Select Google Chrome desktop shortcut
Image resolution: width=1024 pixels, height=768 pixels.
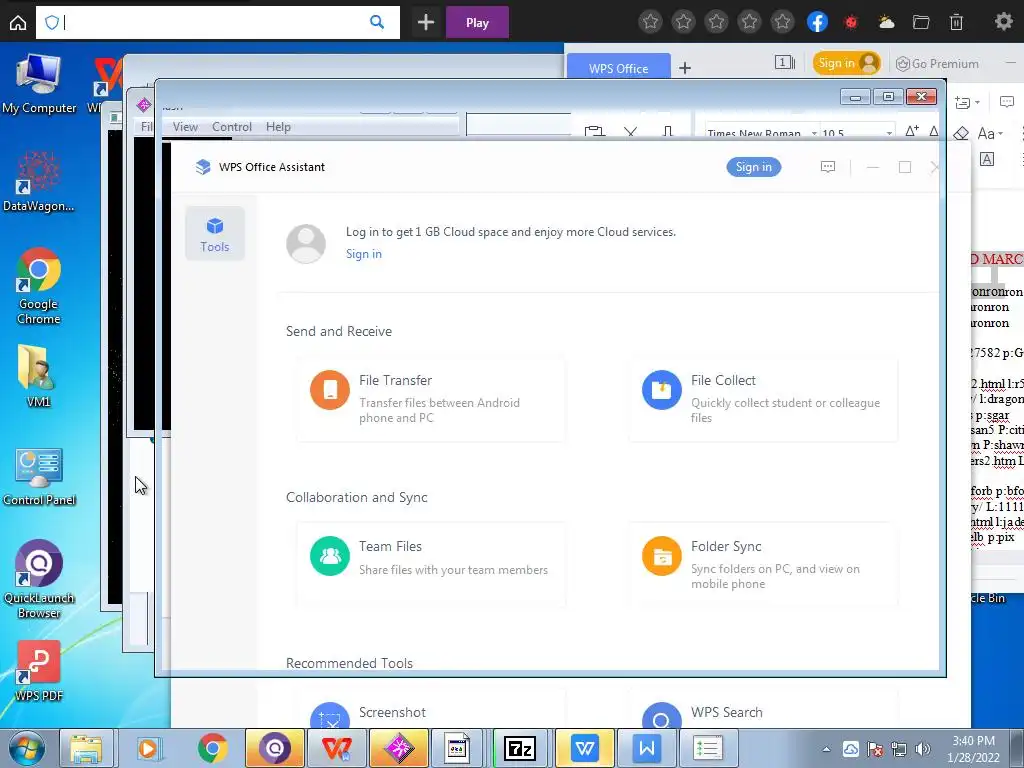point(39,286)
